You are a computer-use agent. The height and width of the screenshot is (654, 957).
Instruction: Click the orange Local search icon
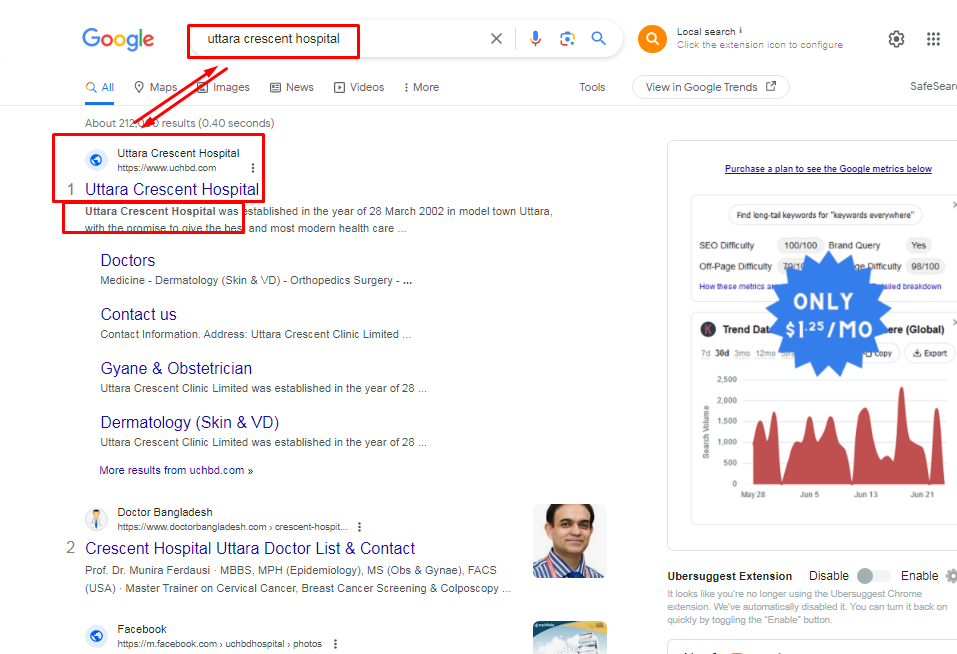point(652,39)
